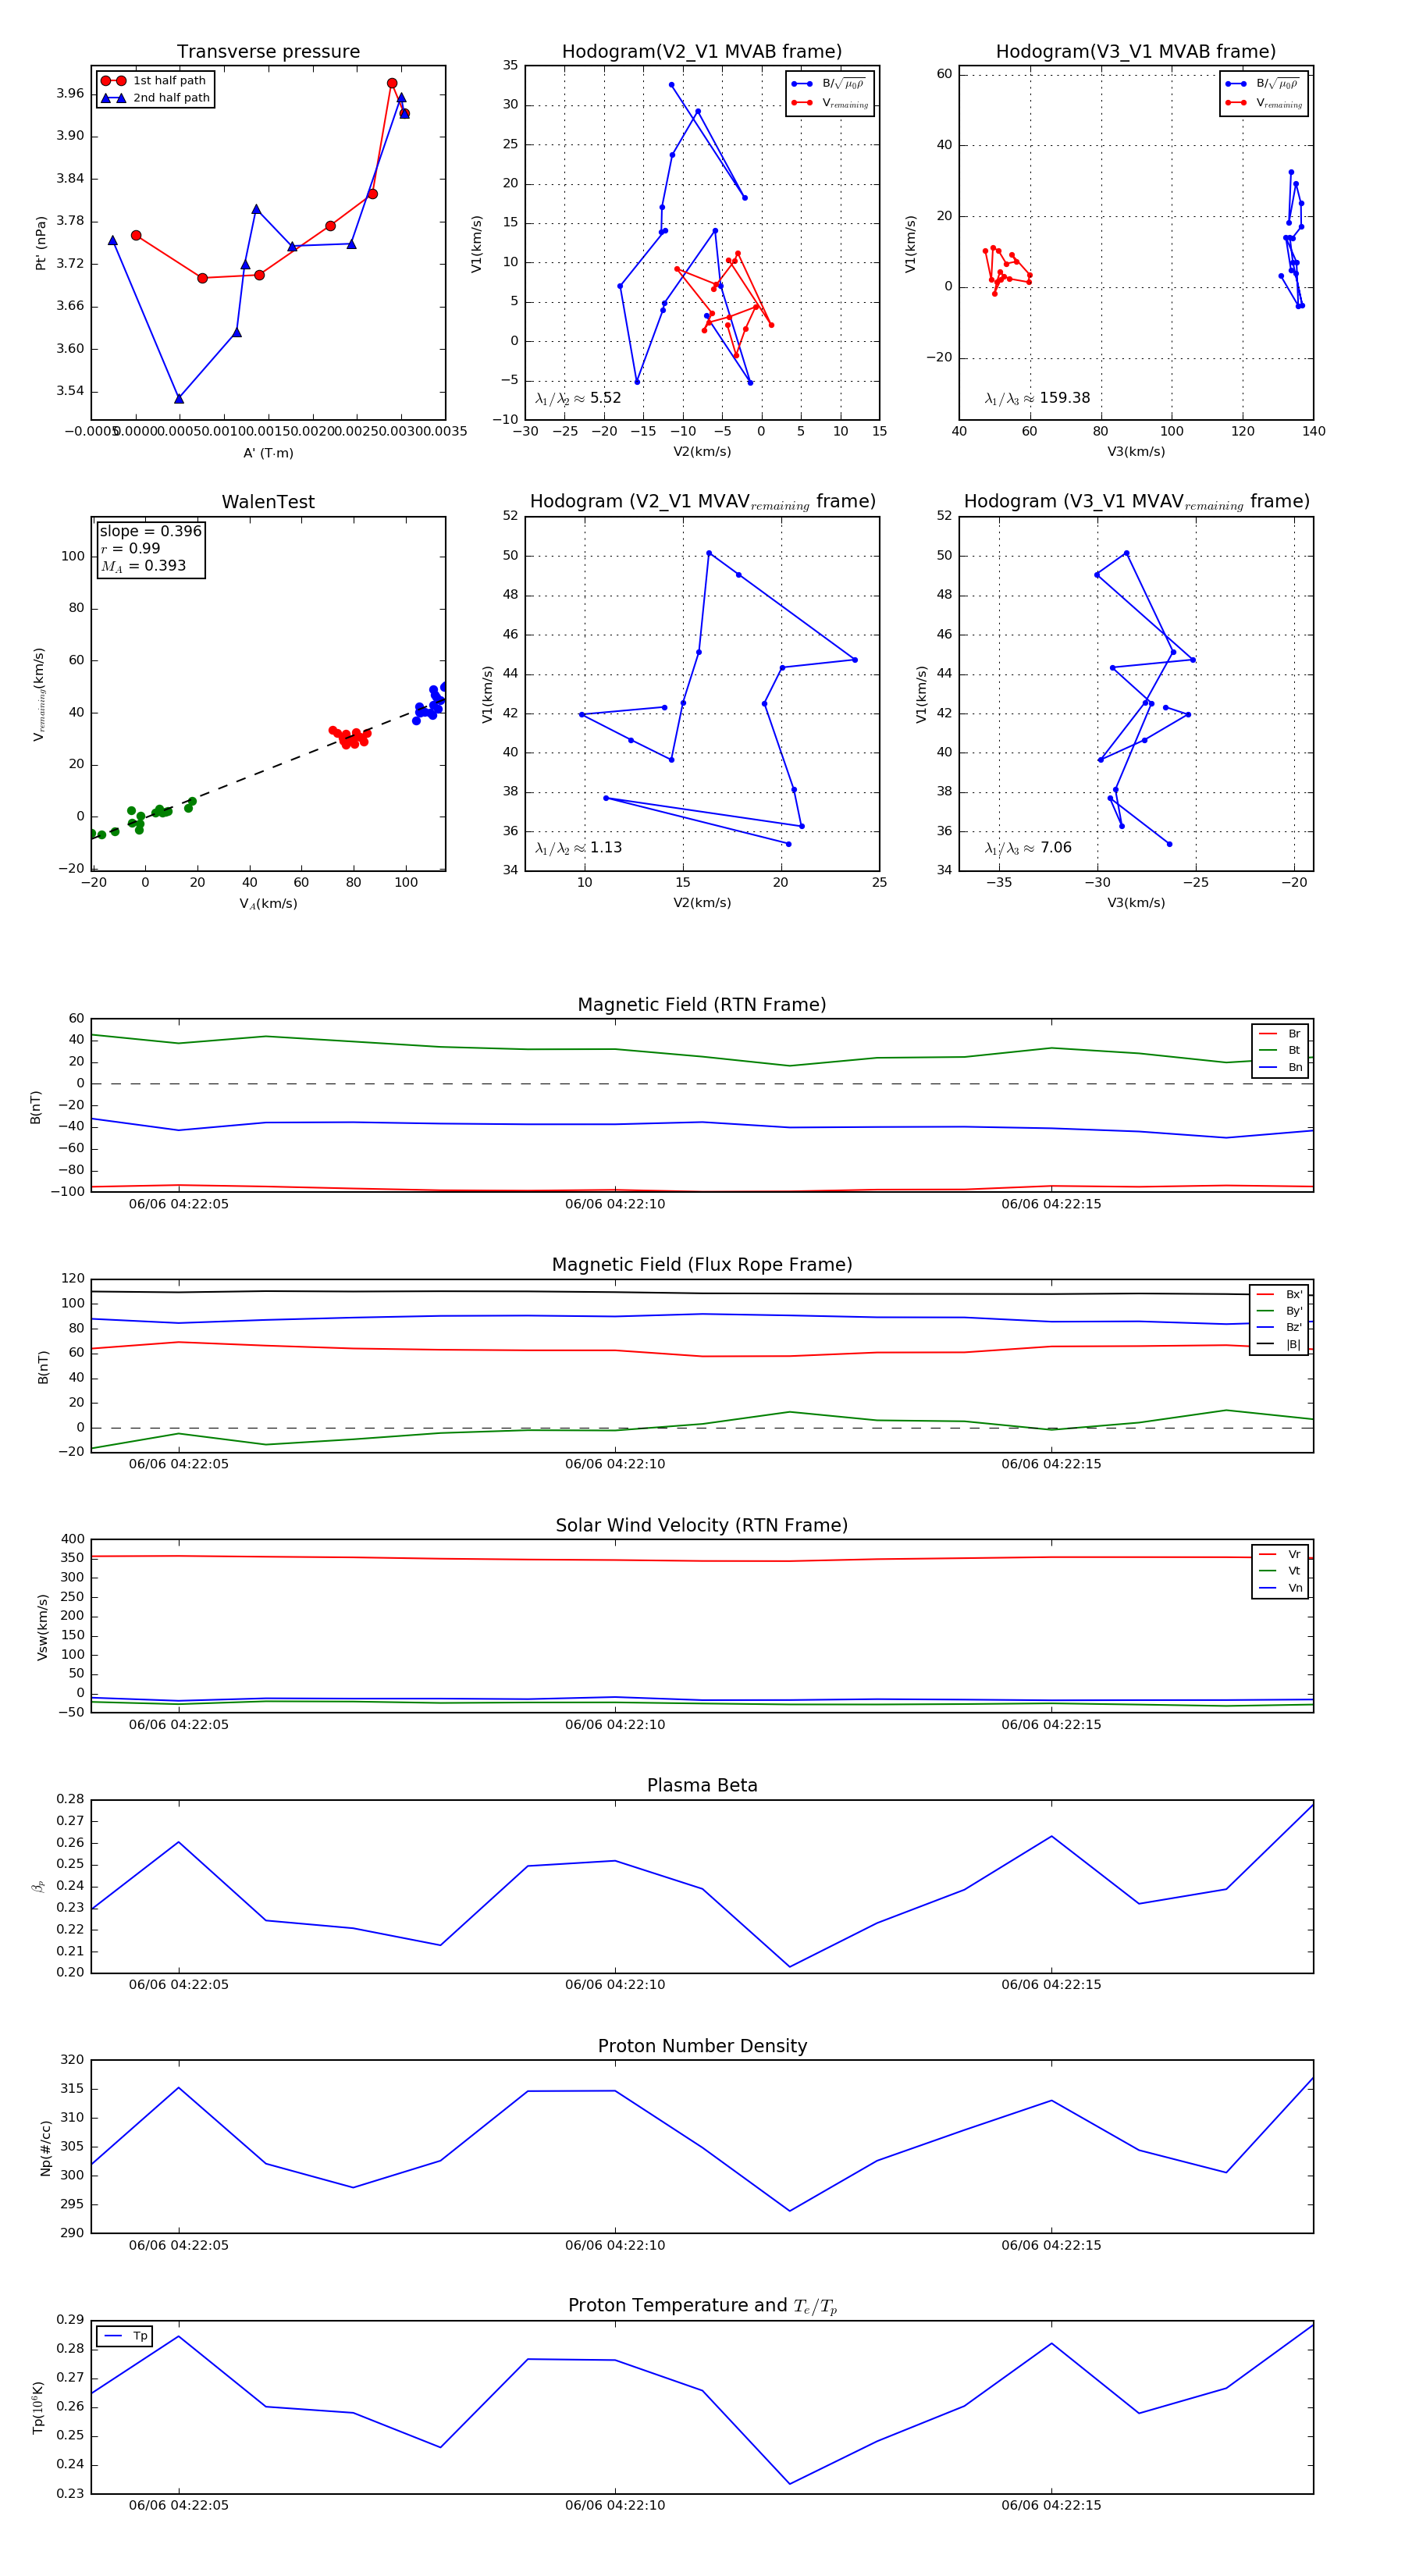Click the A' (T·m) axis label
This screenshot has width=1405, height=2576.
(268, 453)
